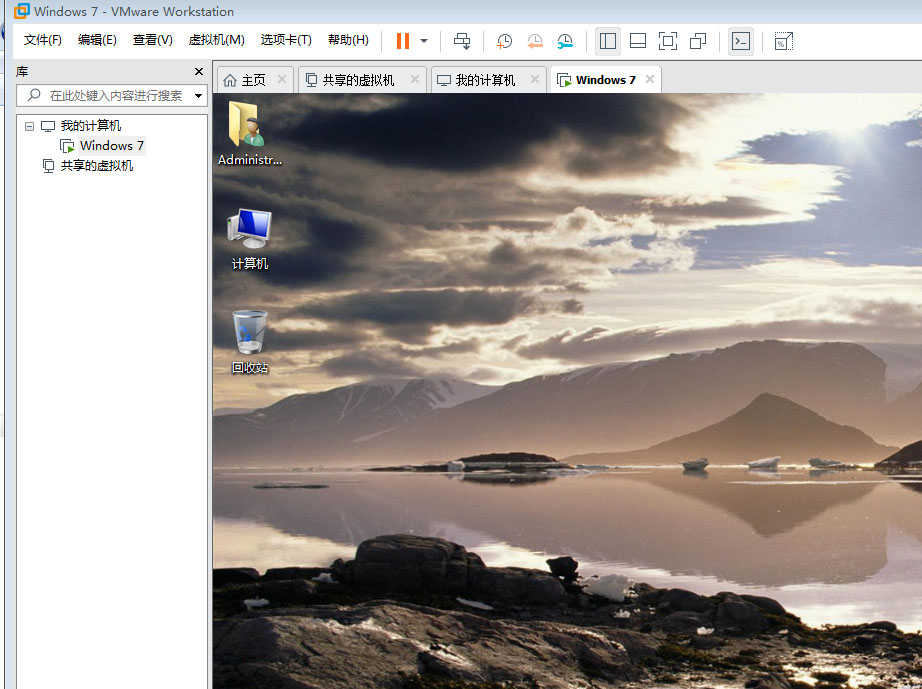
Task: Click the Administrator folder desktop icon
Action: coord(249,133)
